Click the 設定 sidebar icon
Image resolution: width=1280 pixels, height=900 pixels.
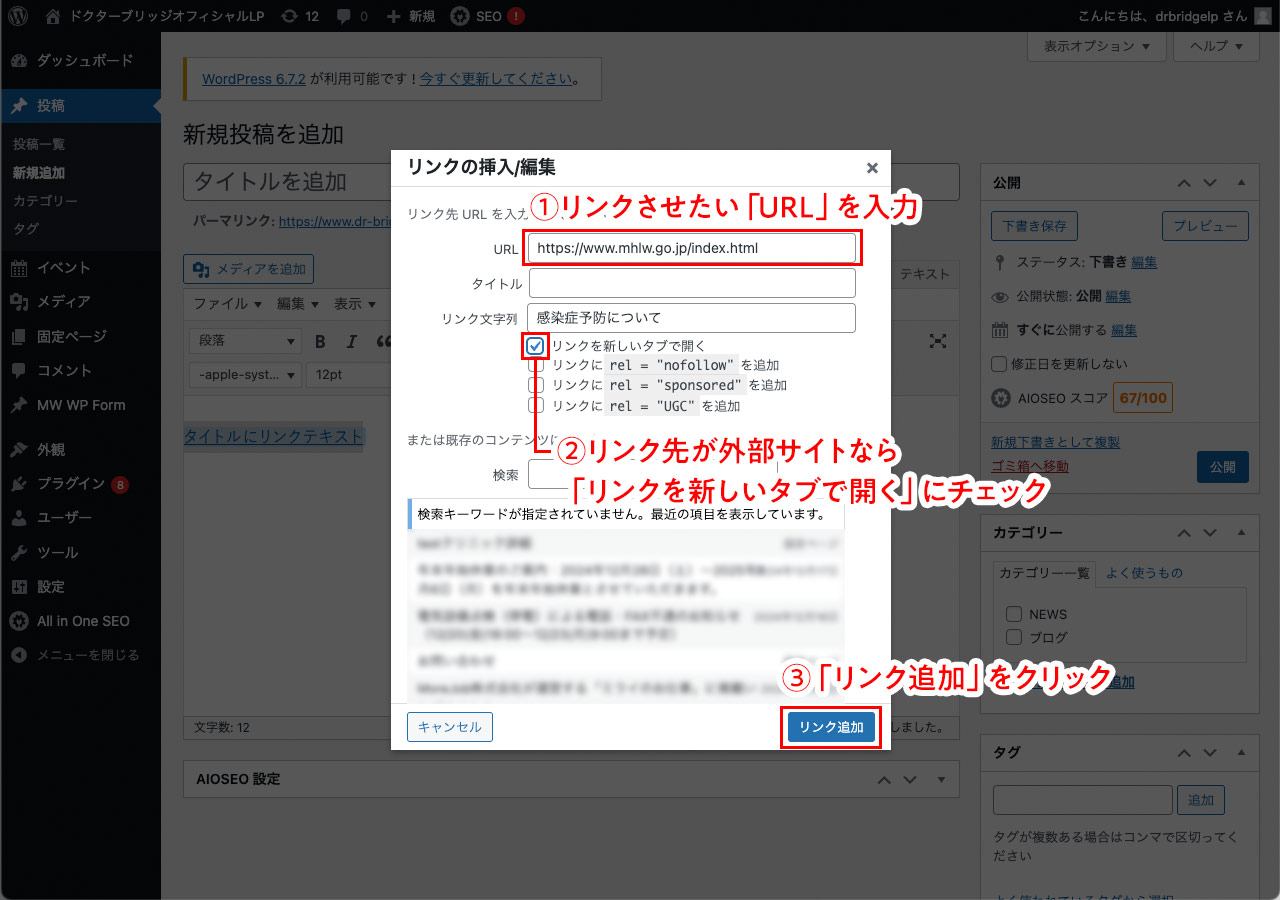coord(19,587)
